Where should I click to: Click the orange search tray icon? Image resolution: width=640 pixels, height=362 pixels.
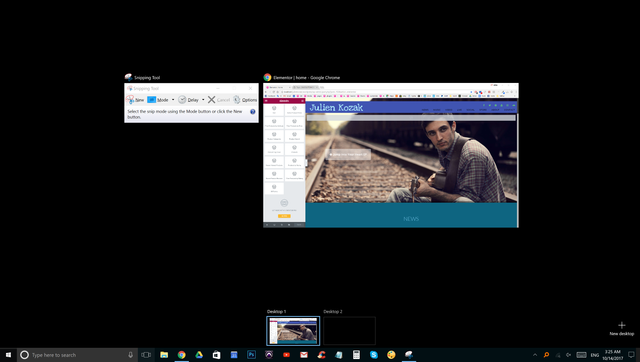click(x=546, y=355)
